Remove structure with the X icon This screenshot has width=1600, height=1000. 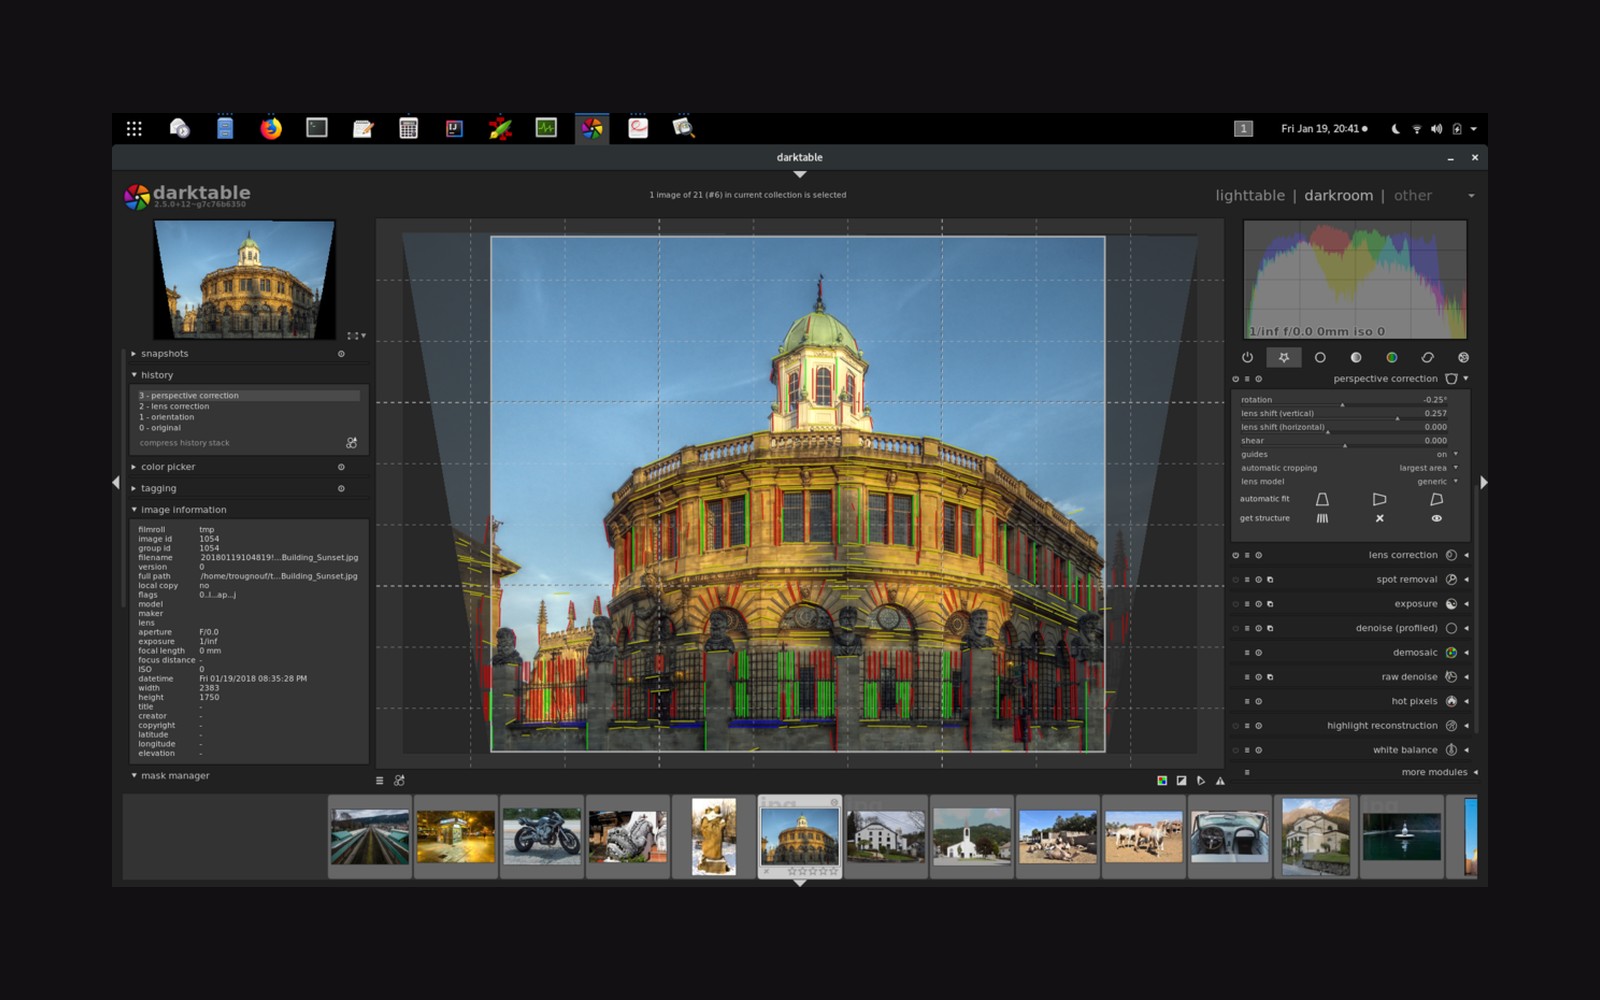pos(1379,518)
